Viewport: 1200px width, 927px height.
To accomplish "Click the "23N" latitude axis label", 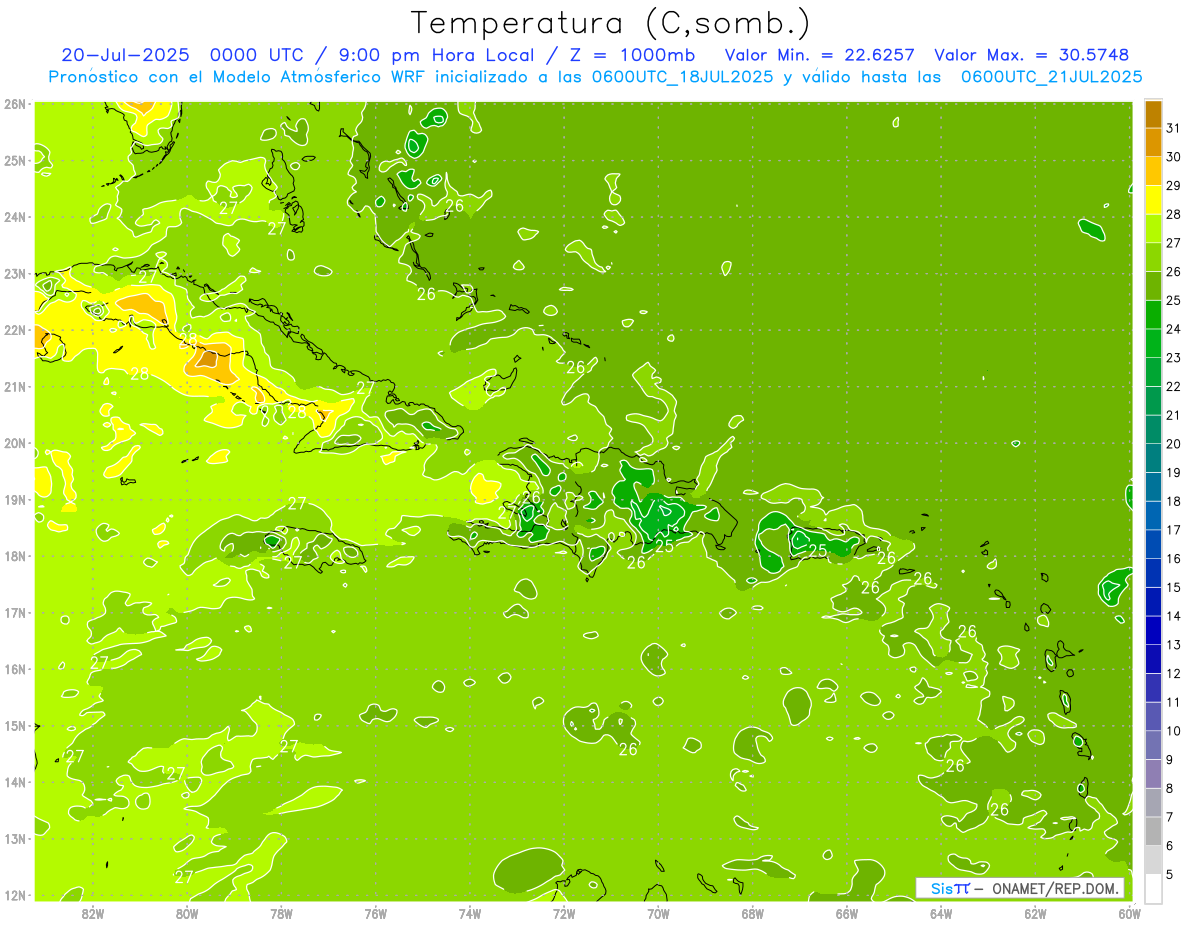I will click(15, 274).
